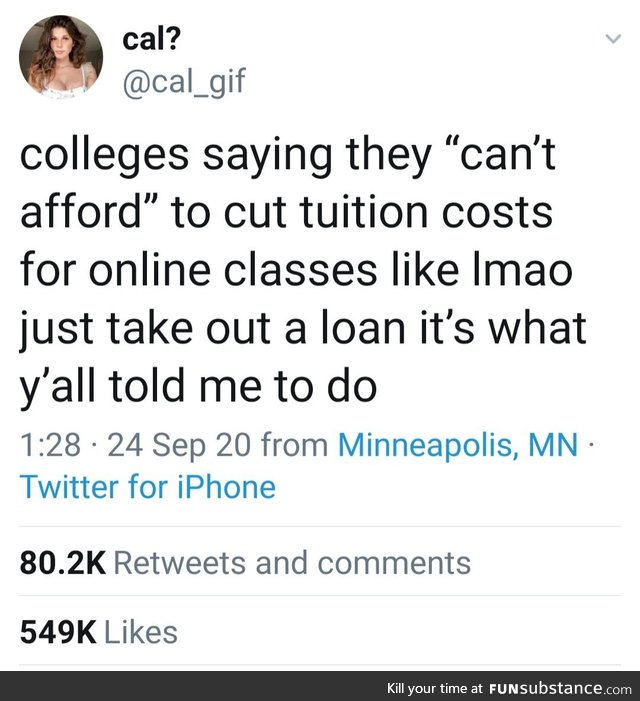
Task: Select the word "colleges" starting the tweet
Action: 105,156
